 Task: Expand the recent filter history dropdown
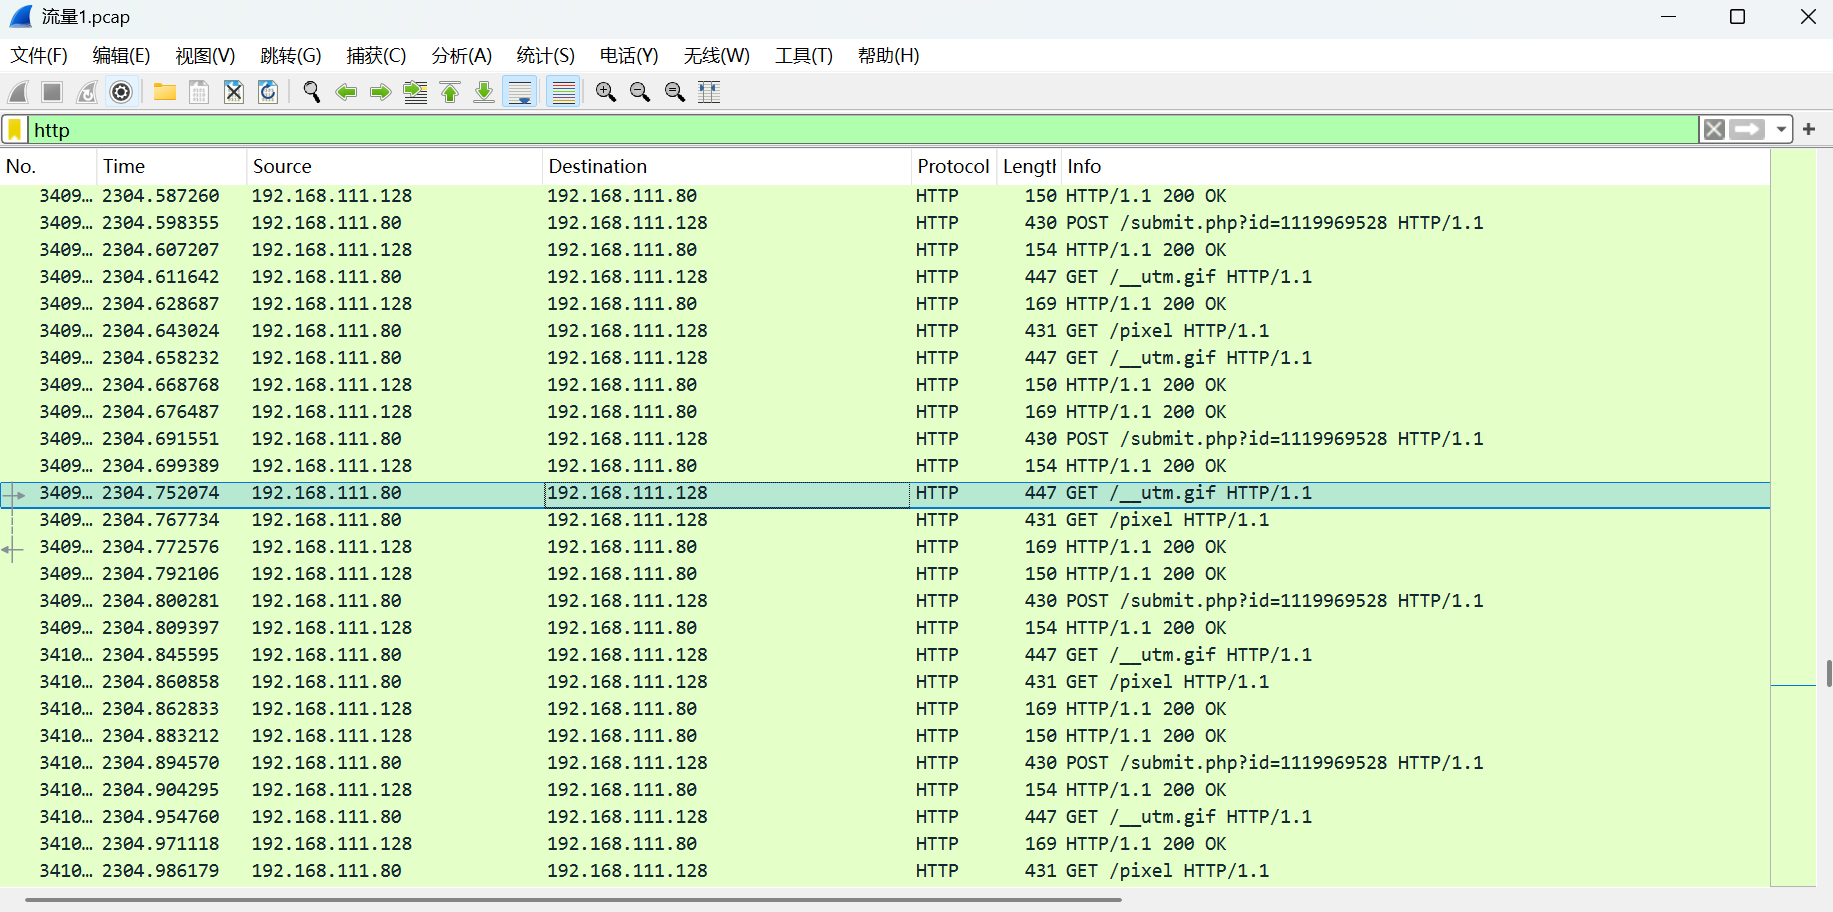click(1781, 130)
